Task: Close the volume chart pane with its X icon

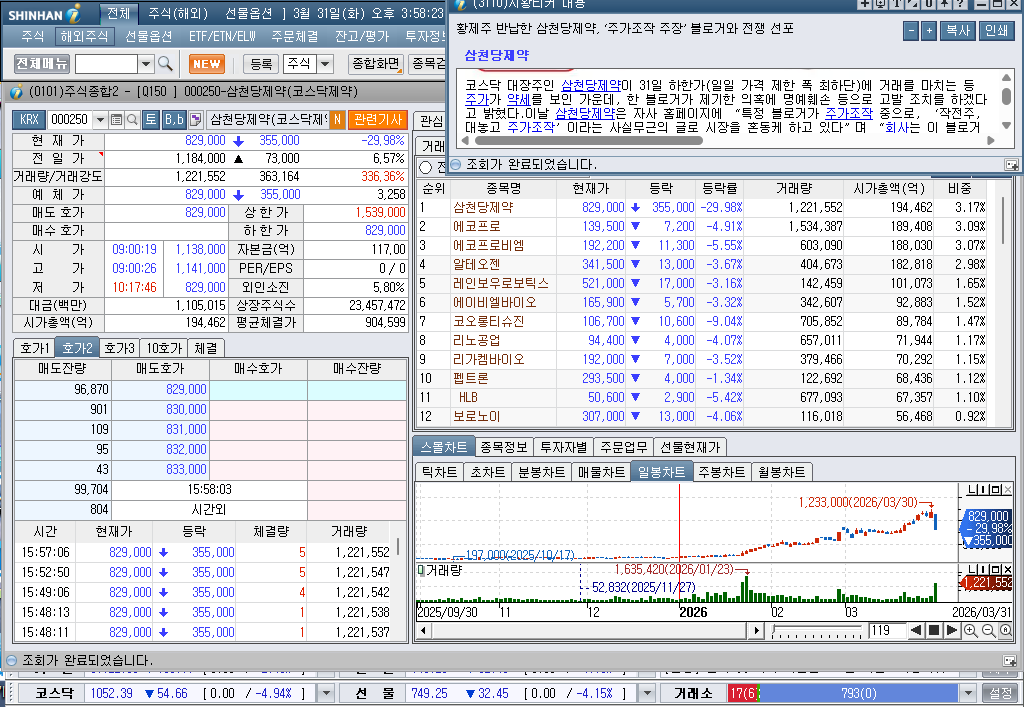Action: click(1008, 570)
